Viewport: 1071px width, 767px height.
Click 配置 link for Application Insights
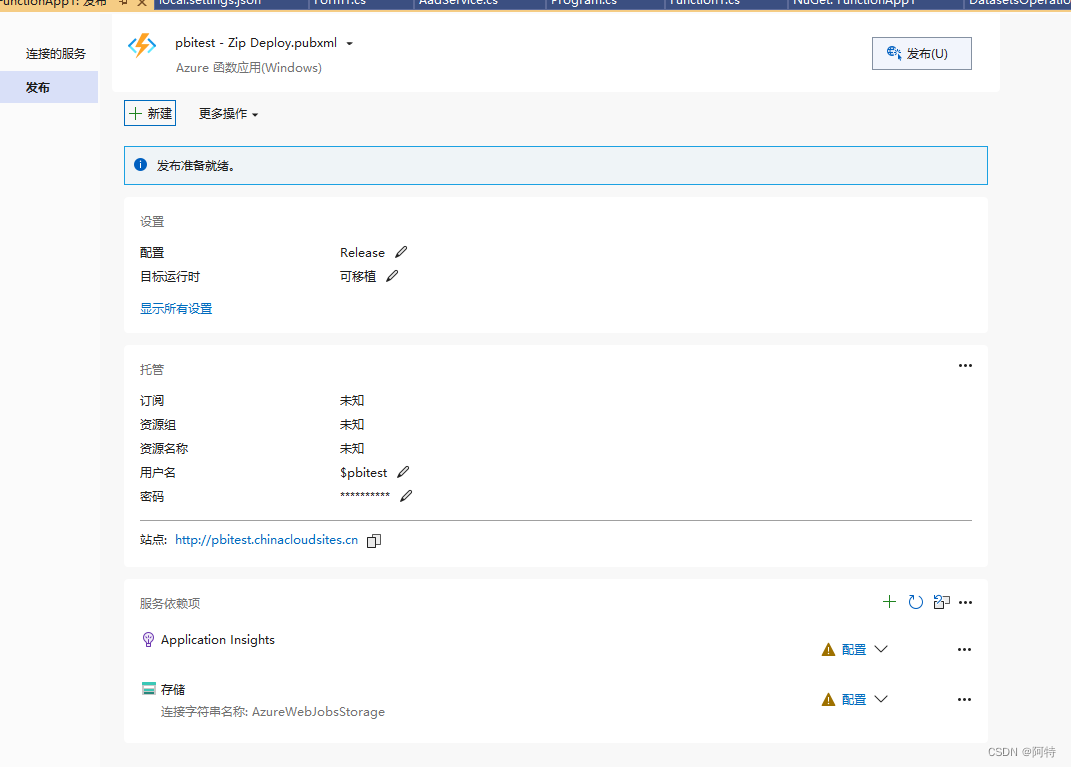click(x=854, y=650)
